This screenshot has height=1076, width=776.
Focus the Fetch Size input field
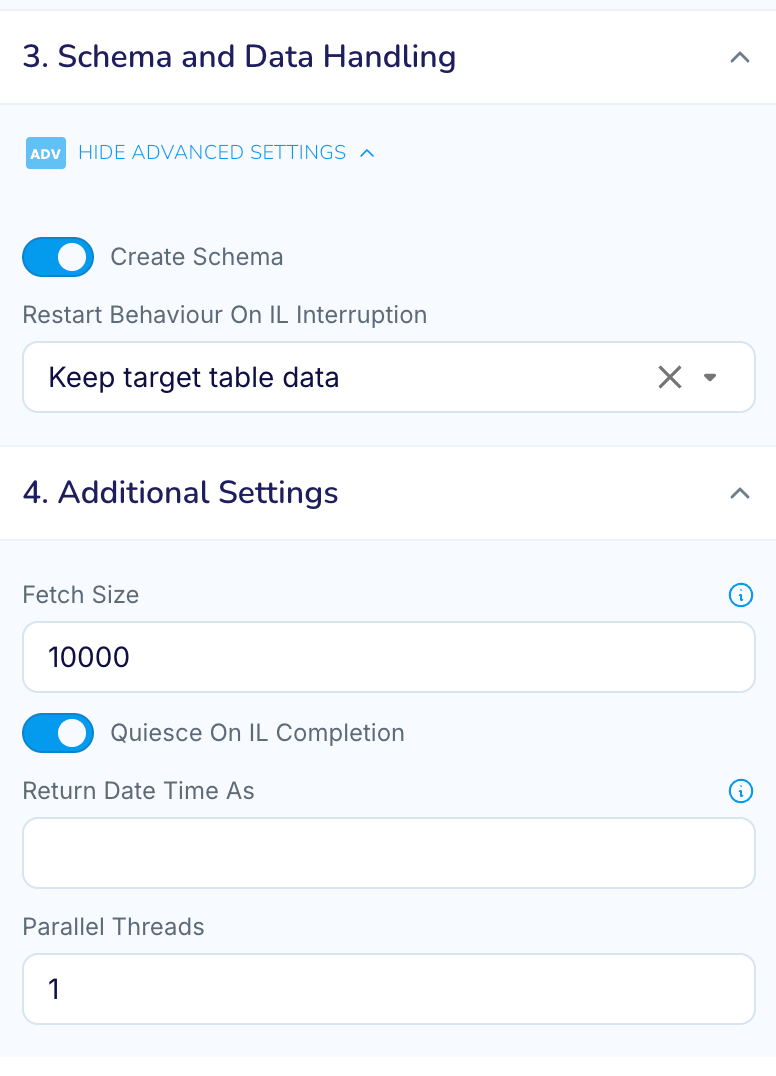(389, 657)
